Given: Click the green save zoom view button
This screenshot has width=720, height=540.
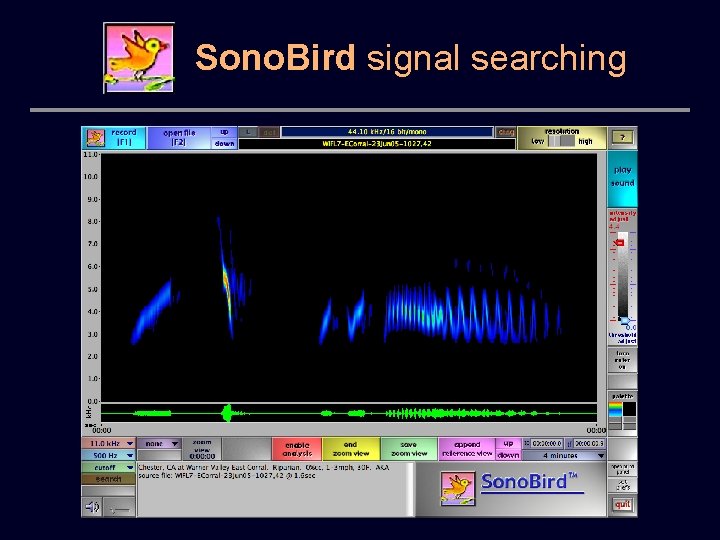Looking at the screenshot, I should coord(409,449).
